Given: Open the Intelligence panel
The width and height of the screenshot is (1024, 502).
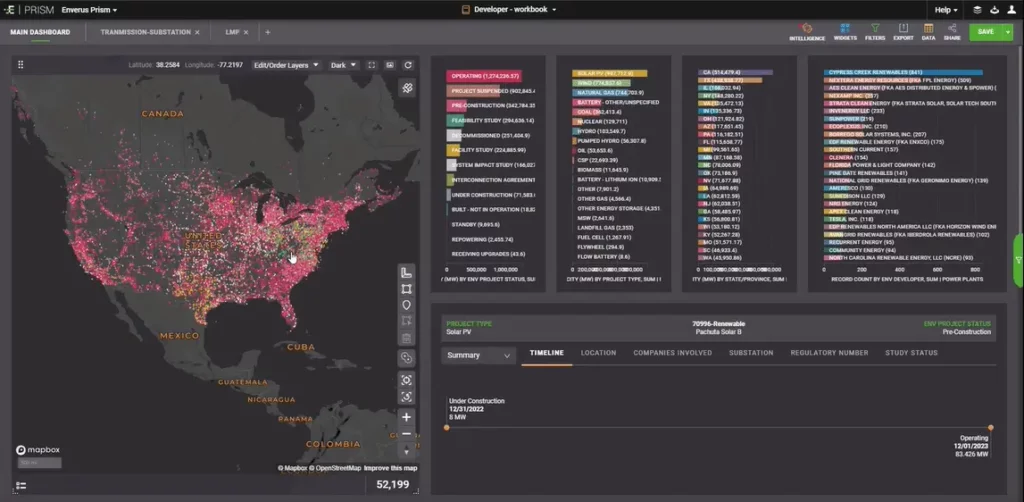Looking at the screenshot, I should coord(806,32).
